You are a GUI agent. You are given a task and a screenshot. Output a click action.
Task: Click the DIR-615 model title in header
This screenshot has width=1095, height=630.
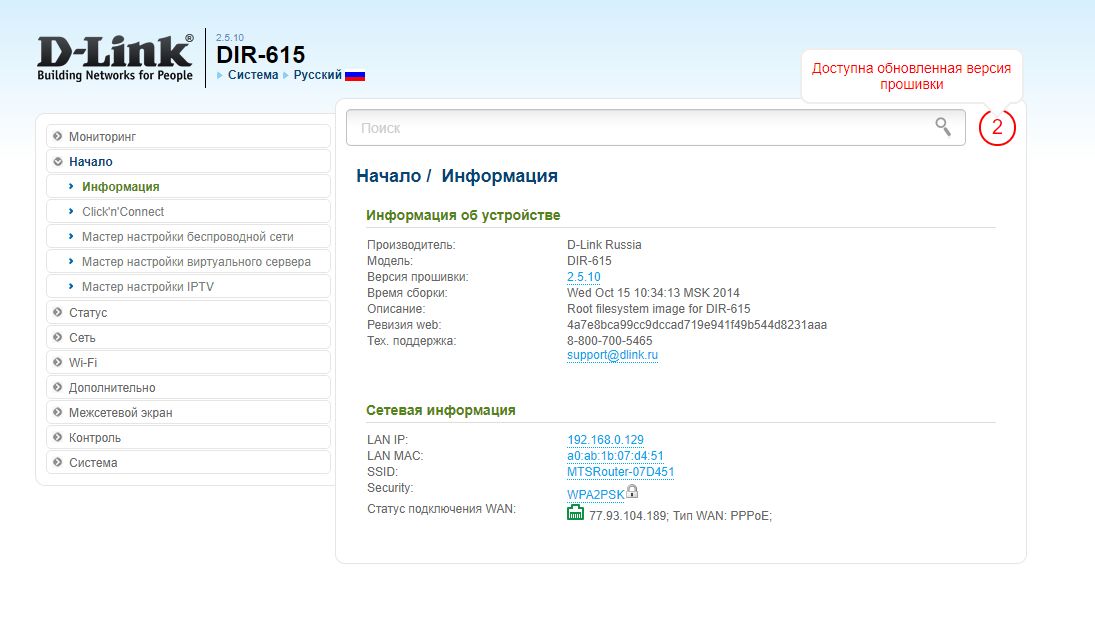pyautogui.click(x=260, y=54)
